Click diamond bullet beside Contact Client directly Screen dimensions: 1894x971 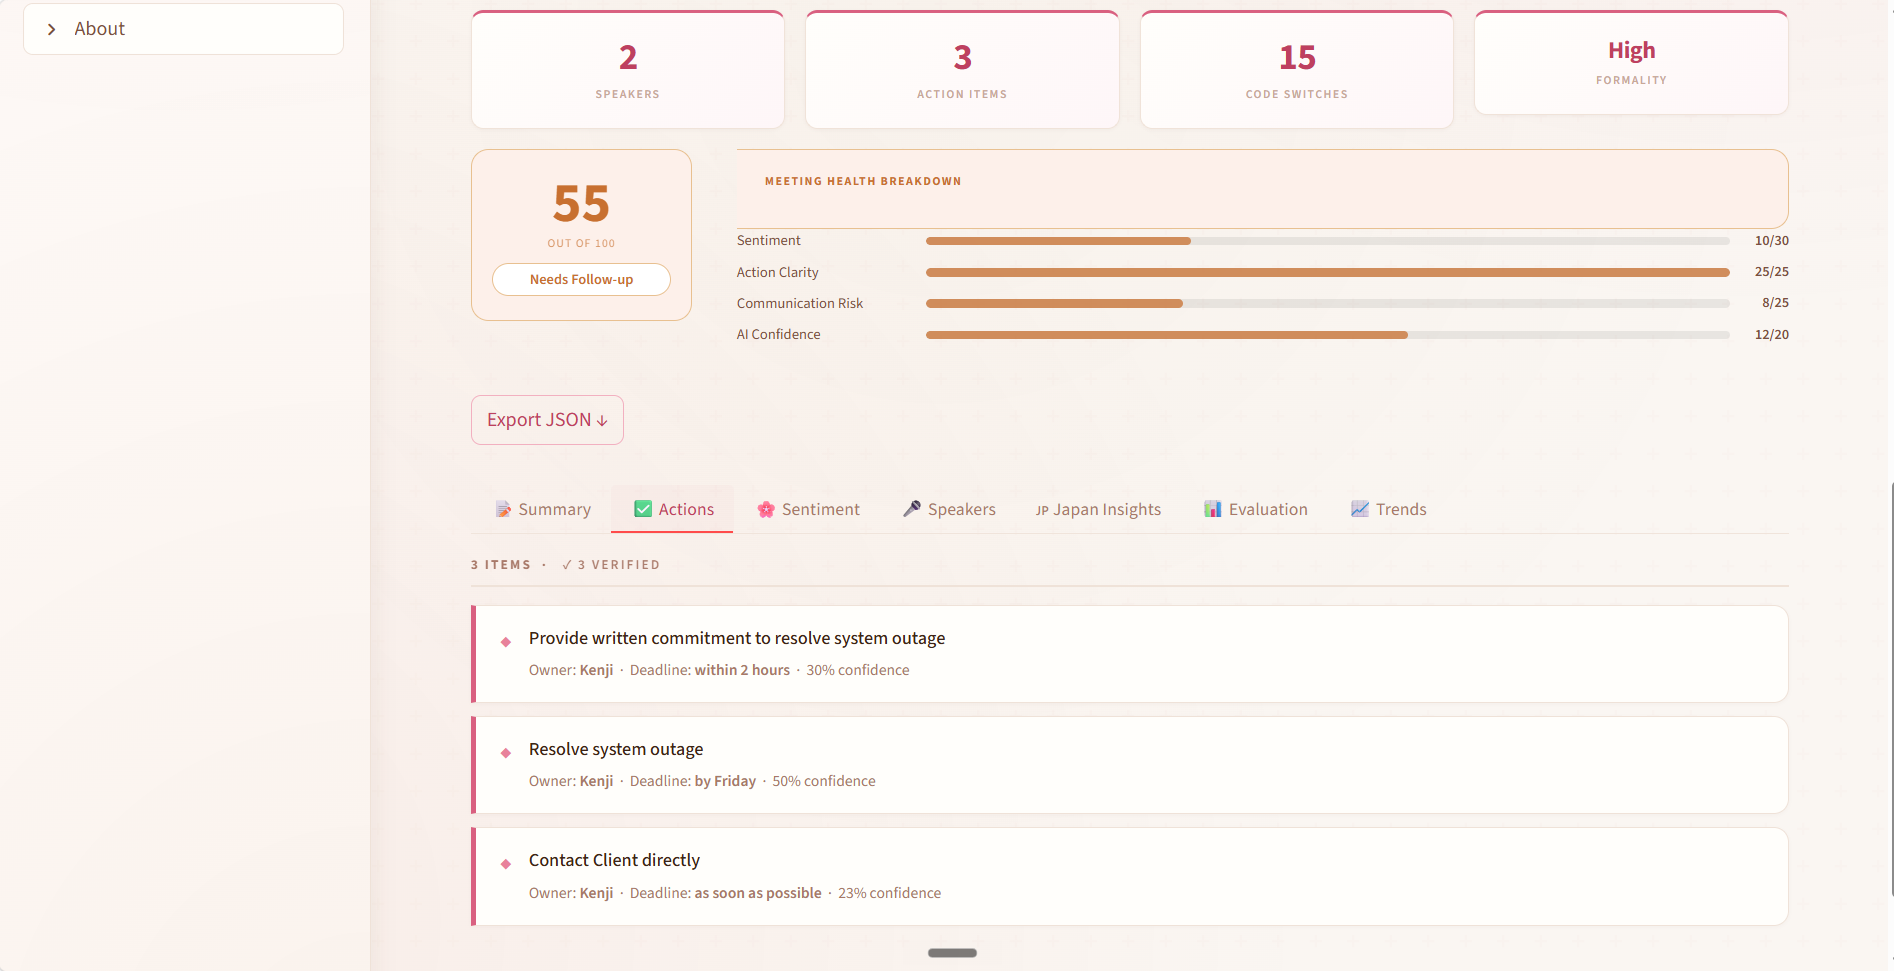coord(506,864)
